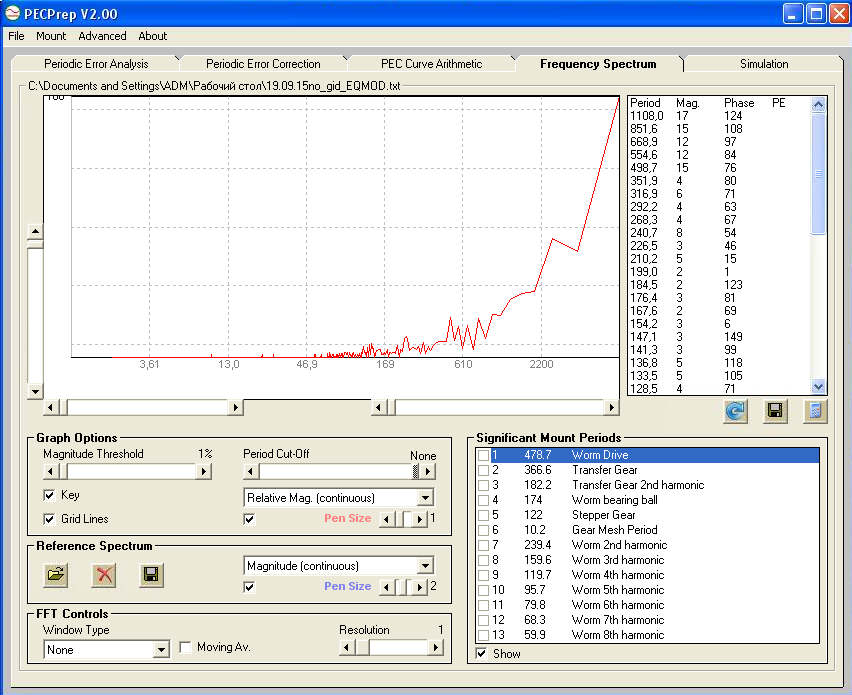This screenshot has height=695, width=852.
Task: Click the Magnitude Threshold slider track
Action: pos(130,471)
